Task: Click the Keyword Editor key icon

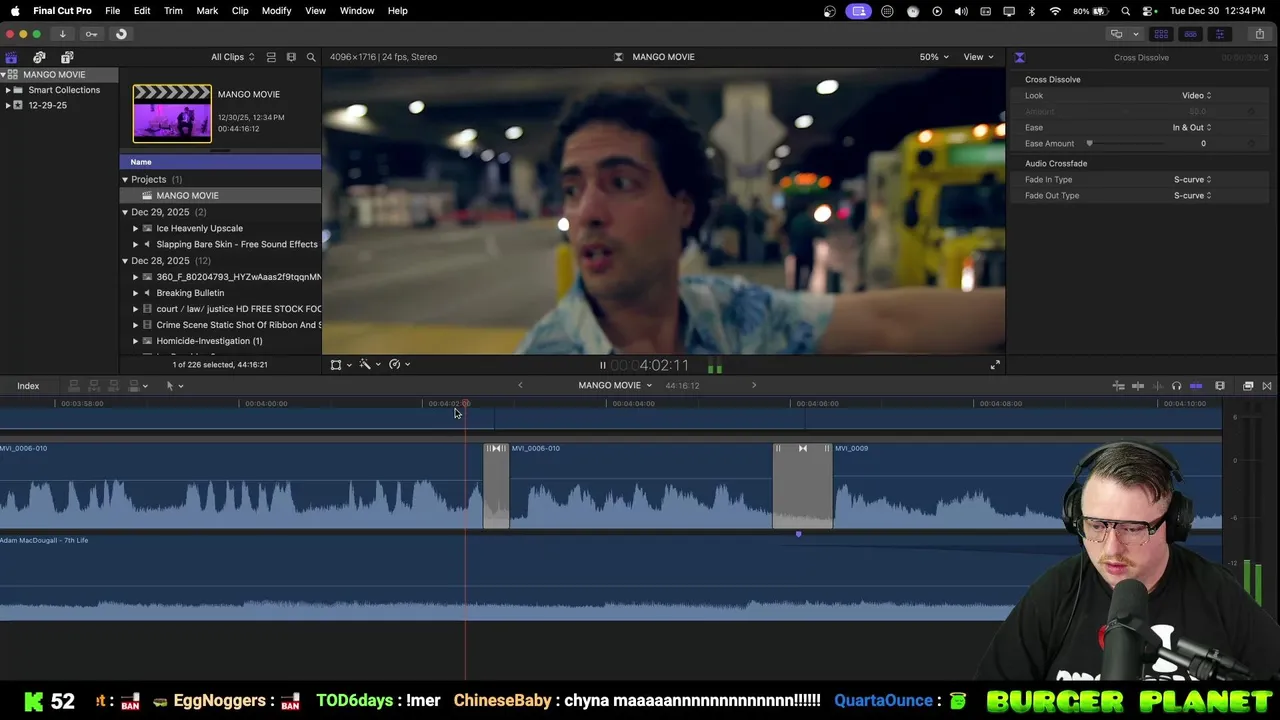Action: pos(91,34)
